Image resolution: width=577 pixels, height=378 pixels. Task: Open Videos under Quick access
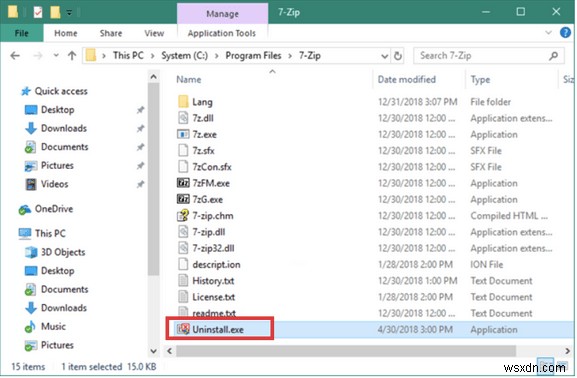click(x=54, y=184)
